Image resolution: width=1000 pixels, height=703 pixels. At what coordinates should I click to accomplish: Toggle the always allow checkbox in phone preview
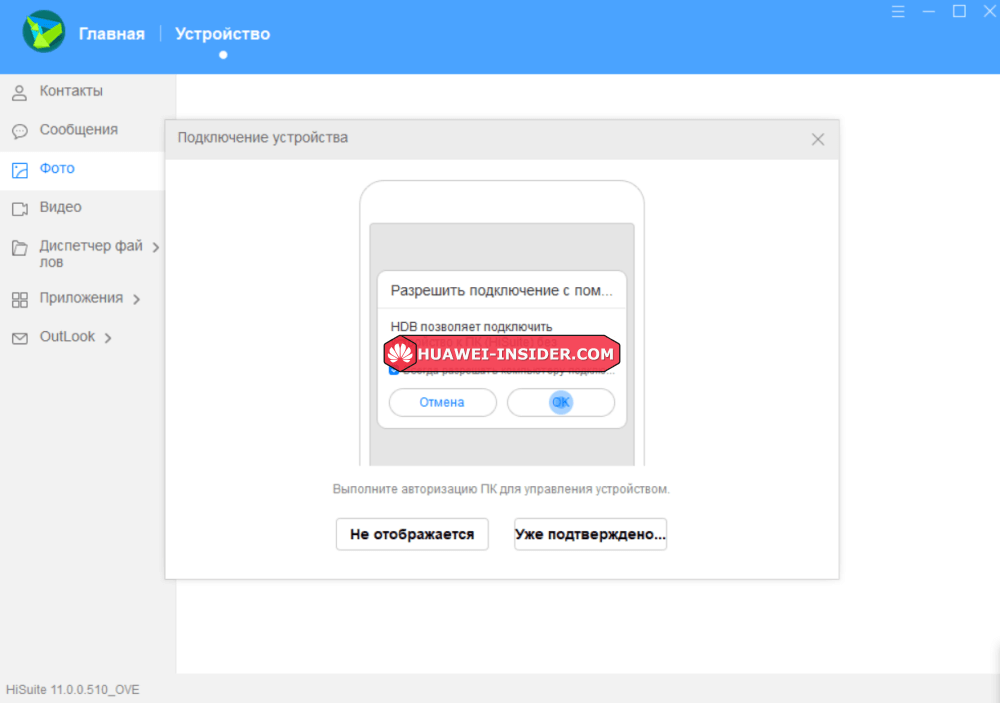click(x=394, y=369)
